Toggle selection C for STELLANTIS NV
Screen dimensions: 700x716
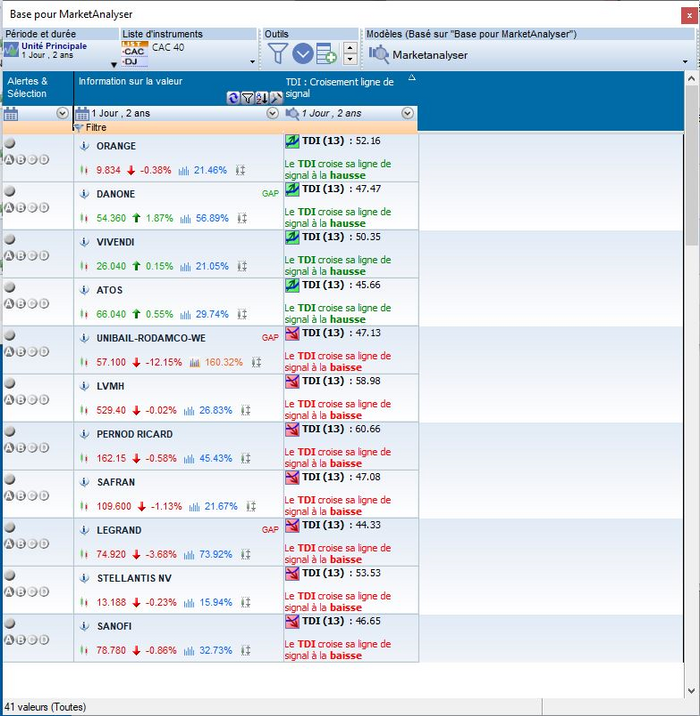pyautogui.click(x=32, y=592)
